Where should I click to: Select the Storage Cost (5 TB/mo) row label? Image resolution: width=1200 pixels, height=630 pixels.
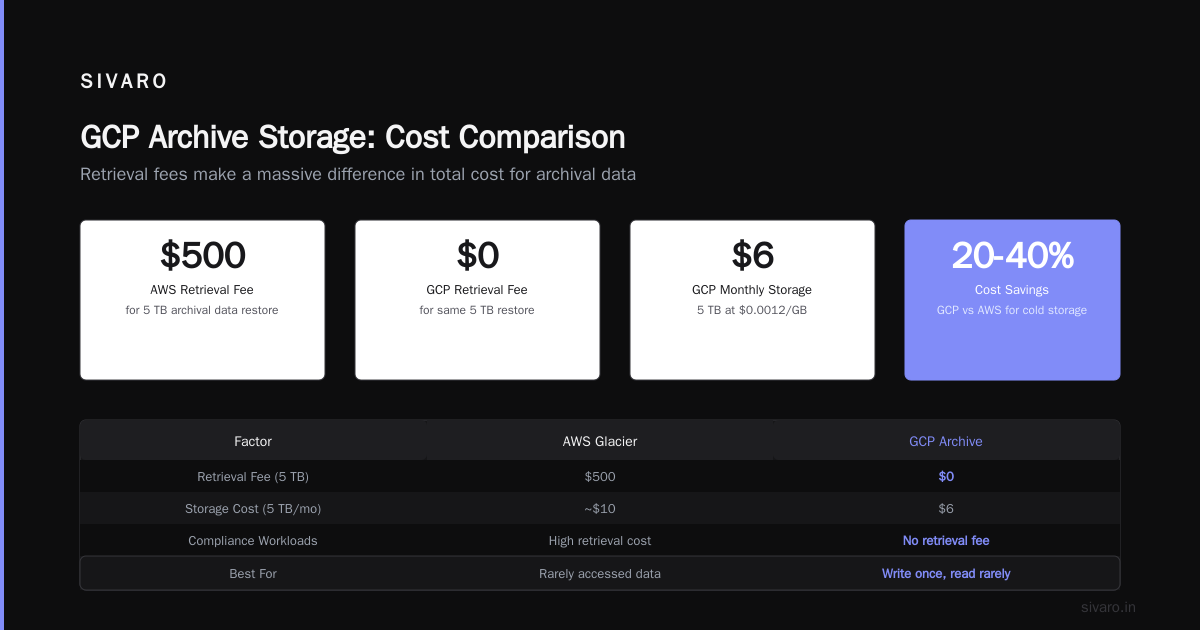[x=253, y=508]
